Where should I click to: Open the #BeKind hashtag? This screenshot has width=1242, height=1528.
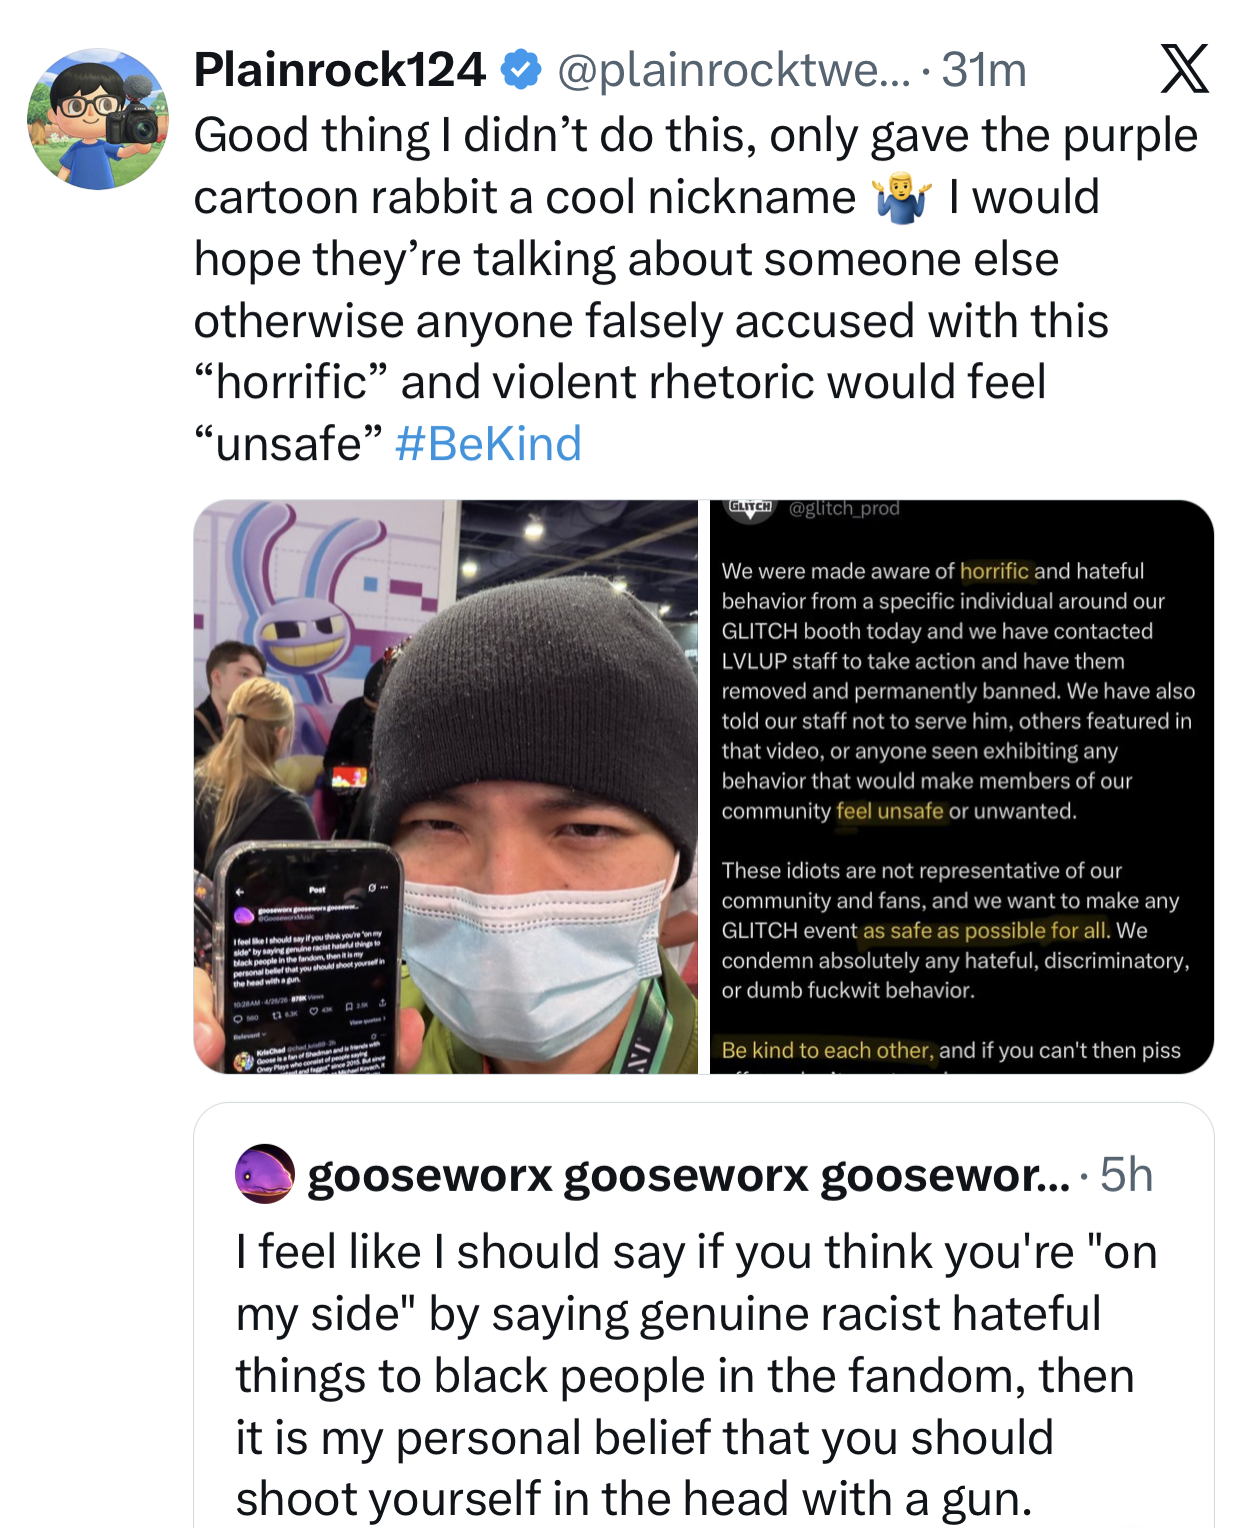(x=488, y=443)
